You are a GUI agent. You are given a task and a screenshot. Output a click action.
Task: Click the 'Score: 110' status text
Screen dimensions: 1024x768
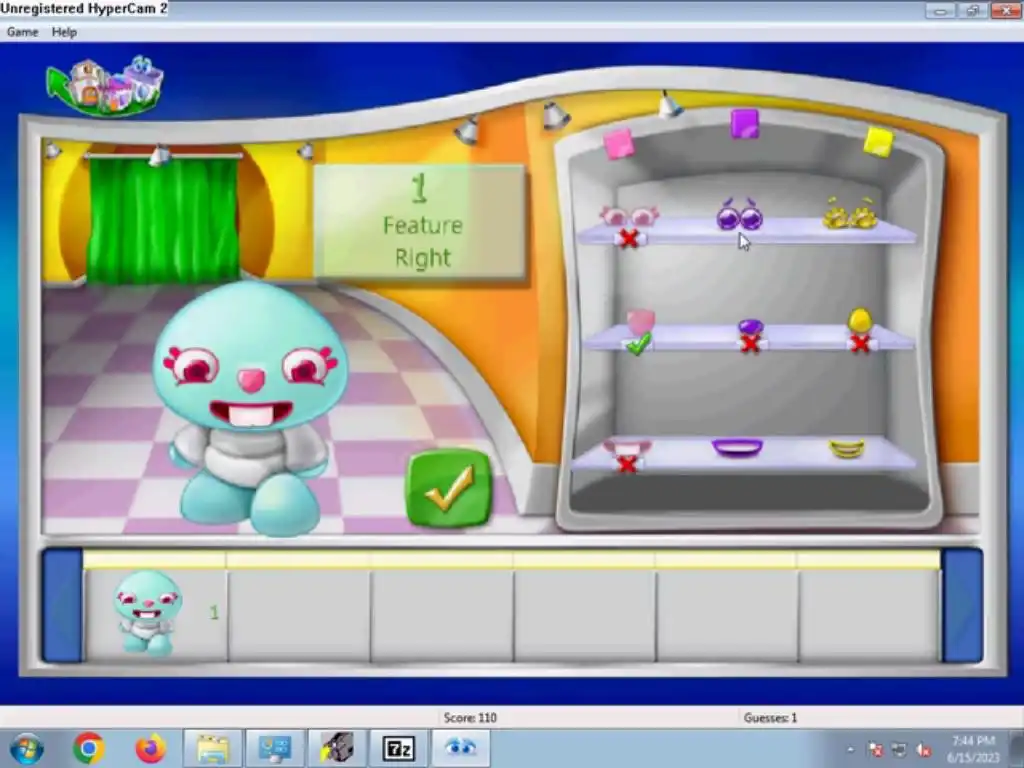click(x=470, y=718)
